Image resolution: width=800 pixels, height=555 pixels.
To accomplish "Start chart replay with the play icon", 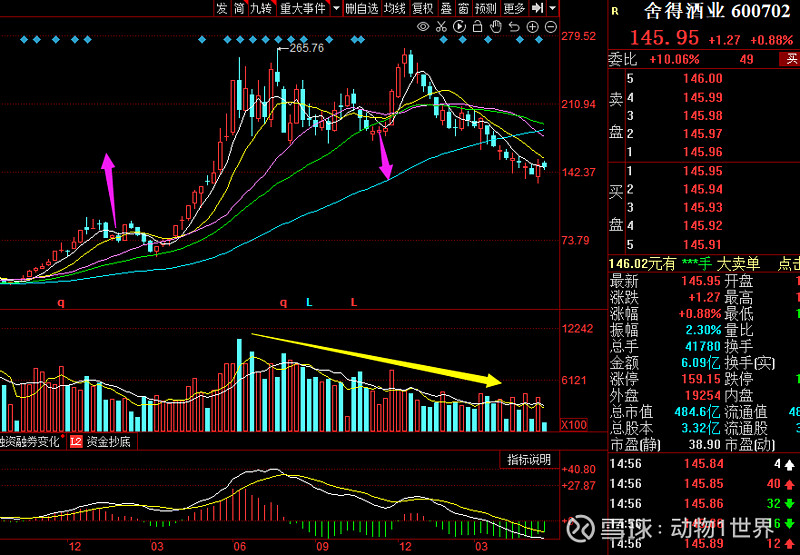I will click(459, 27).
